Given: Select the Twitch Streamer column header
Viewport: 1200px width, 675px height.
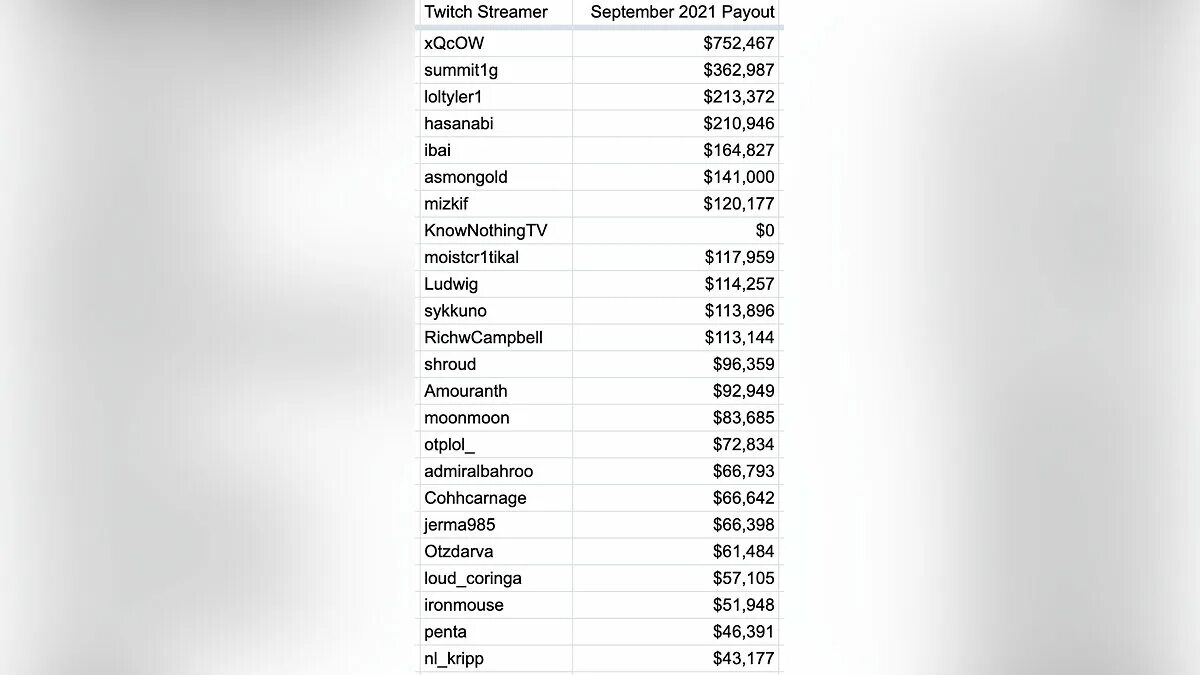Looking at the screenshot, I should point(494,13).
